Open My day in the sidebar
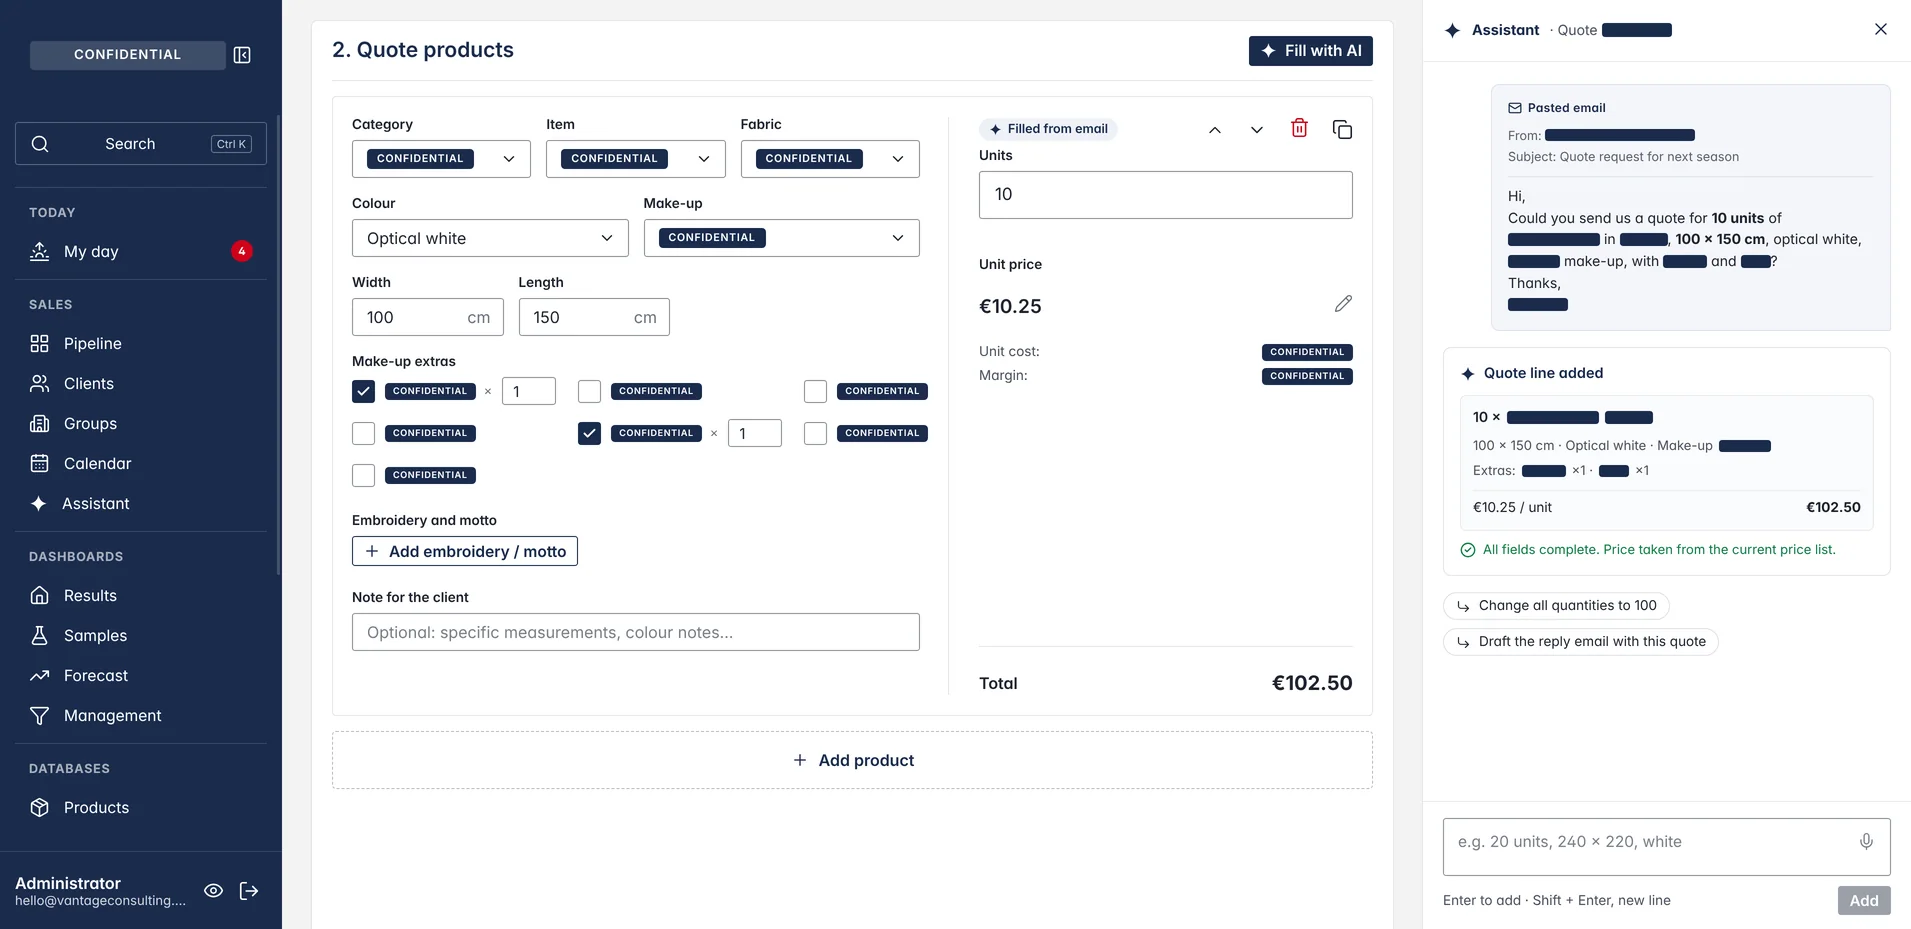 141,252
